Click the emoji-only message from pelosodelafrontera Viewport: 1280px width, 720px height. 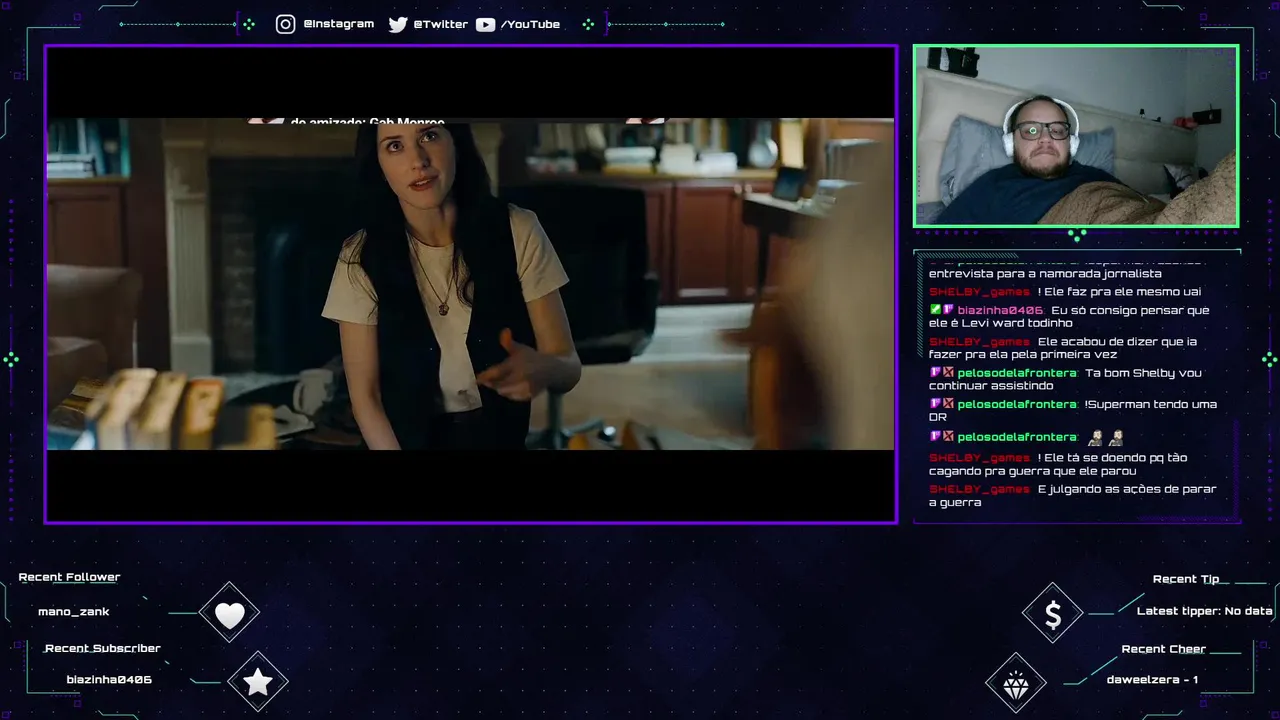1027,437
